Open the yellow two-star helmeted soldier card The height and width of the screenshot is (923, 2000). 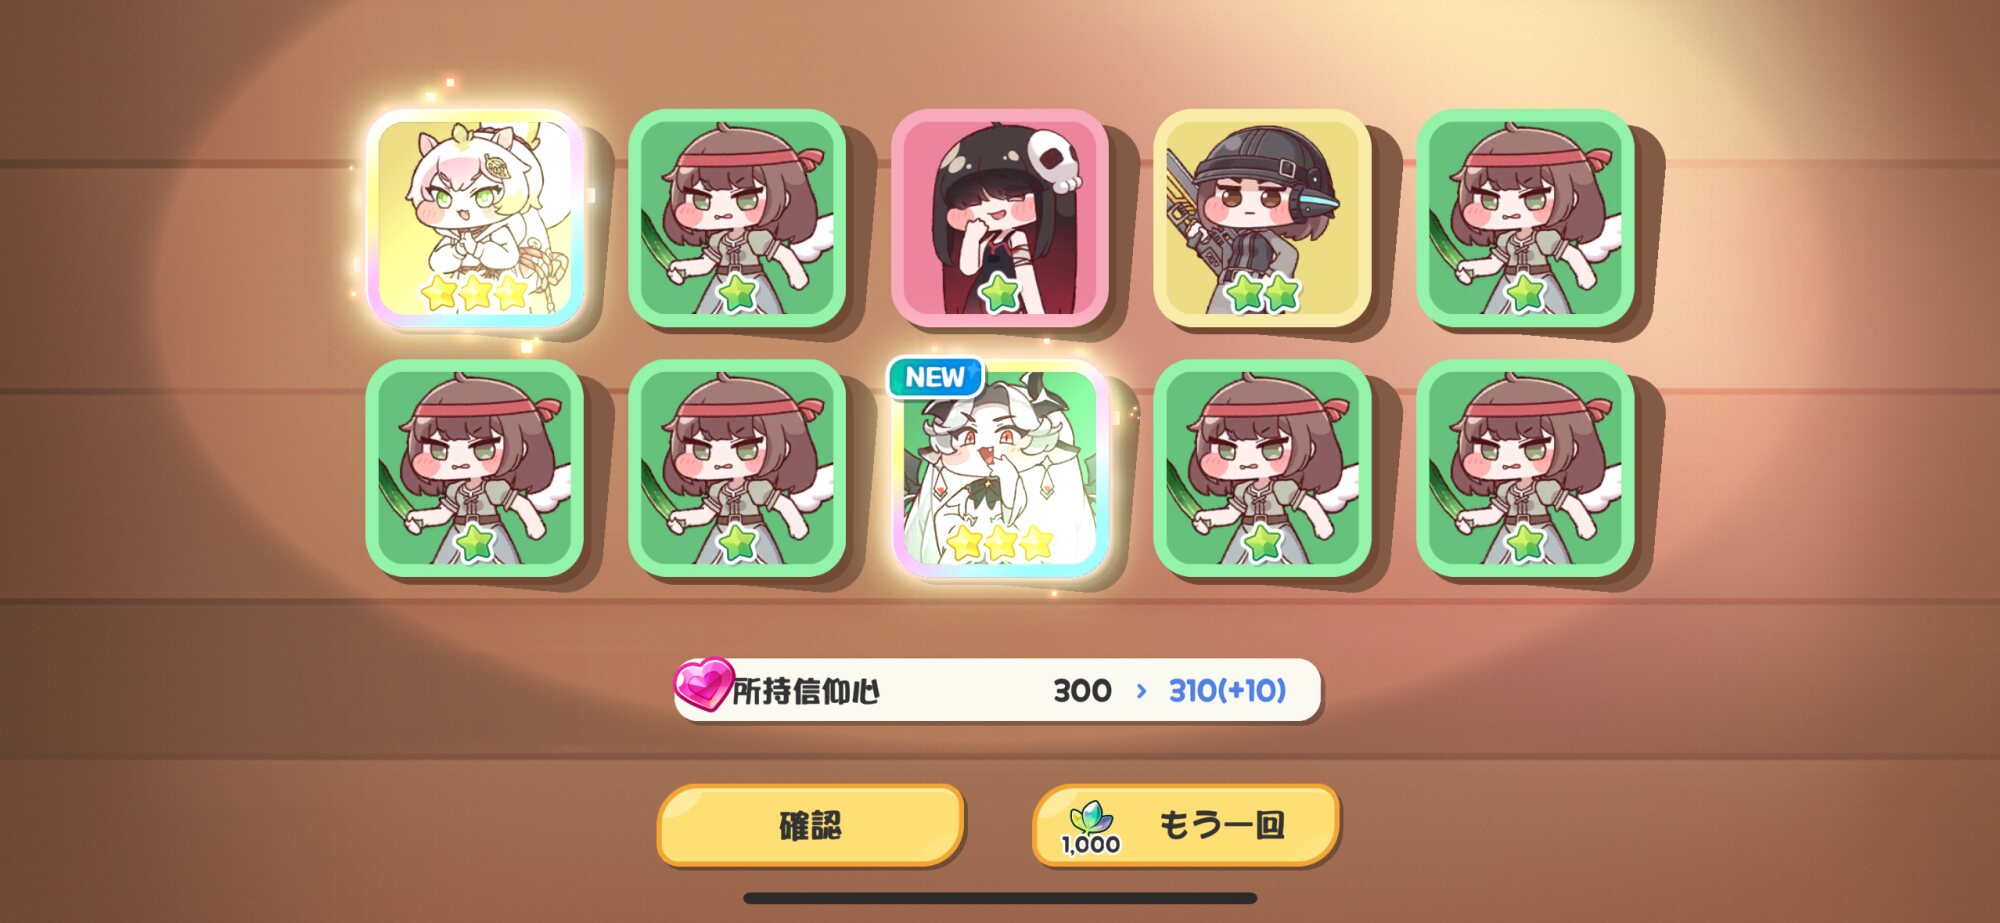[1262, 218]
